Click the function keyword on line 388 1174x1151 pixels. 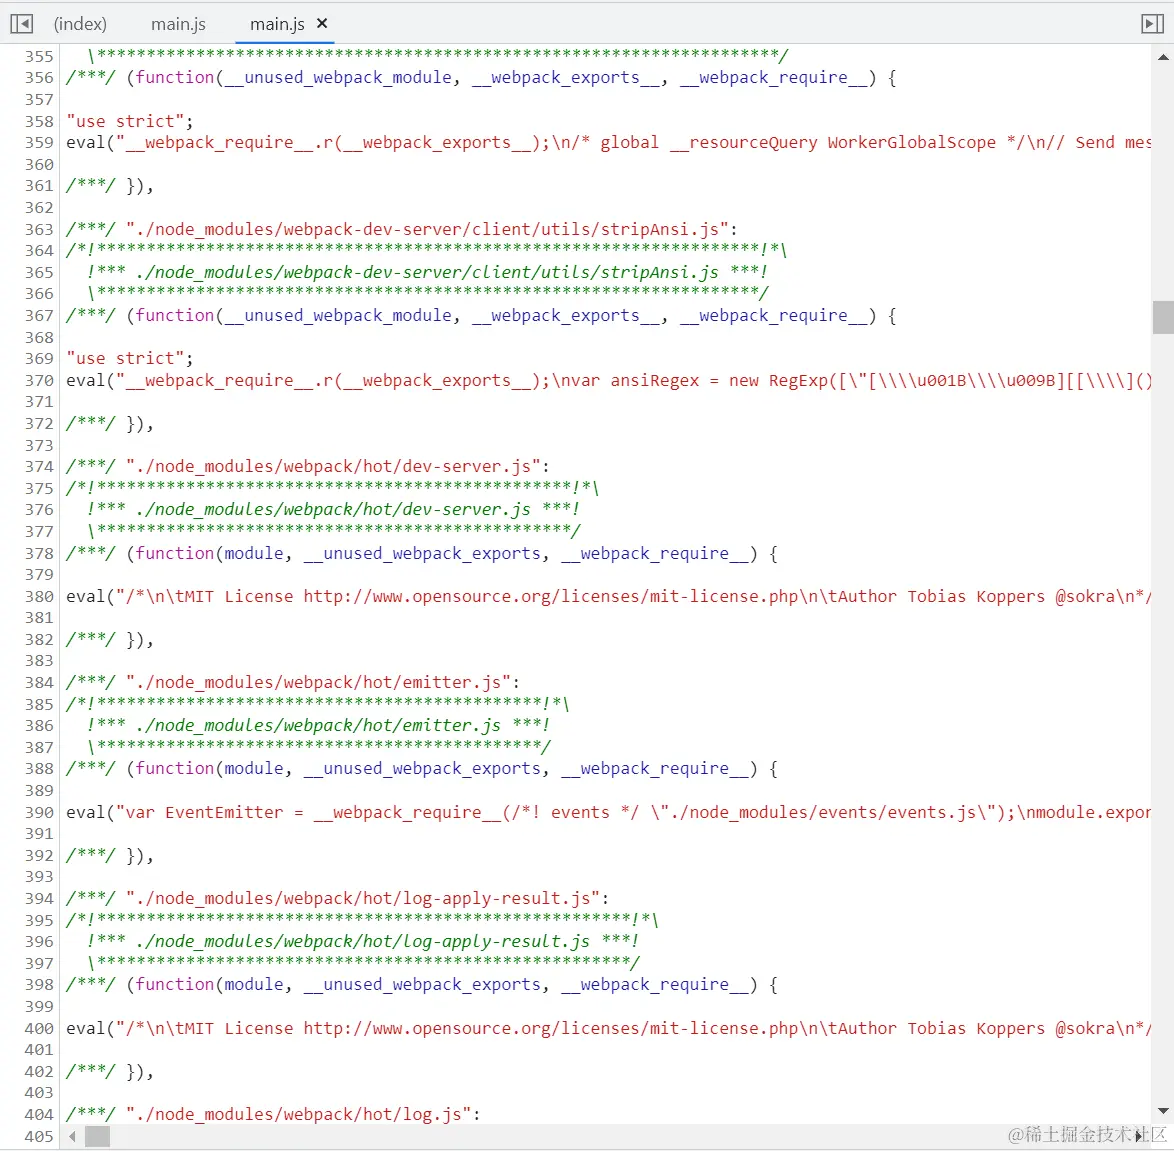pos(174,768)
